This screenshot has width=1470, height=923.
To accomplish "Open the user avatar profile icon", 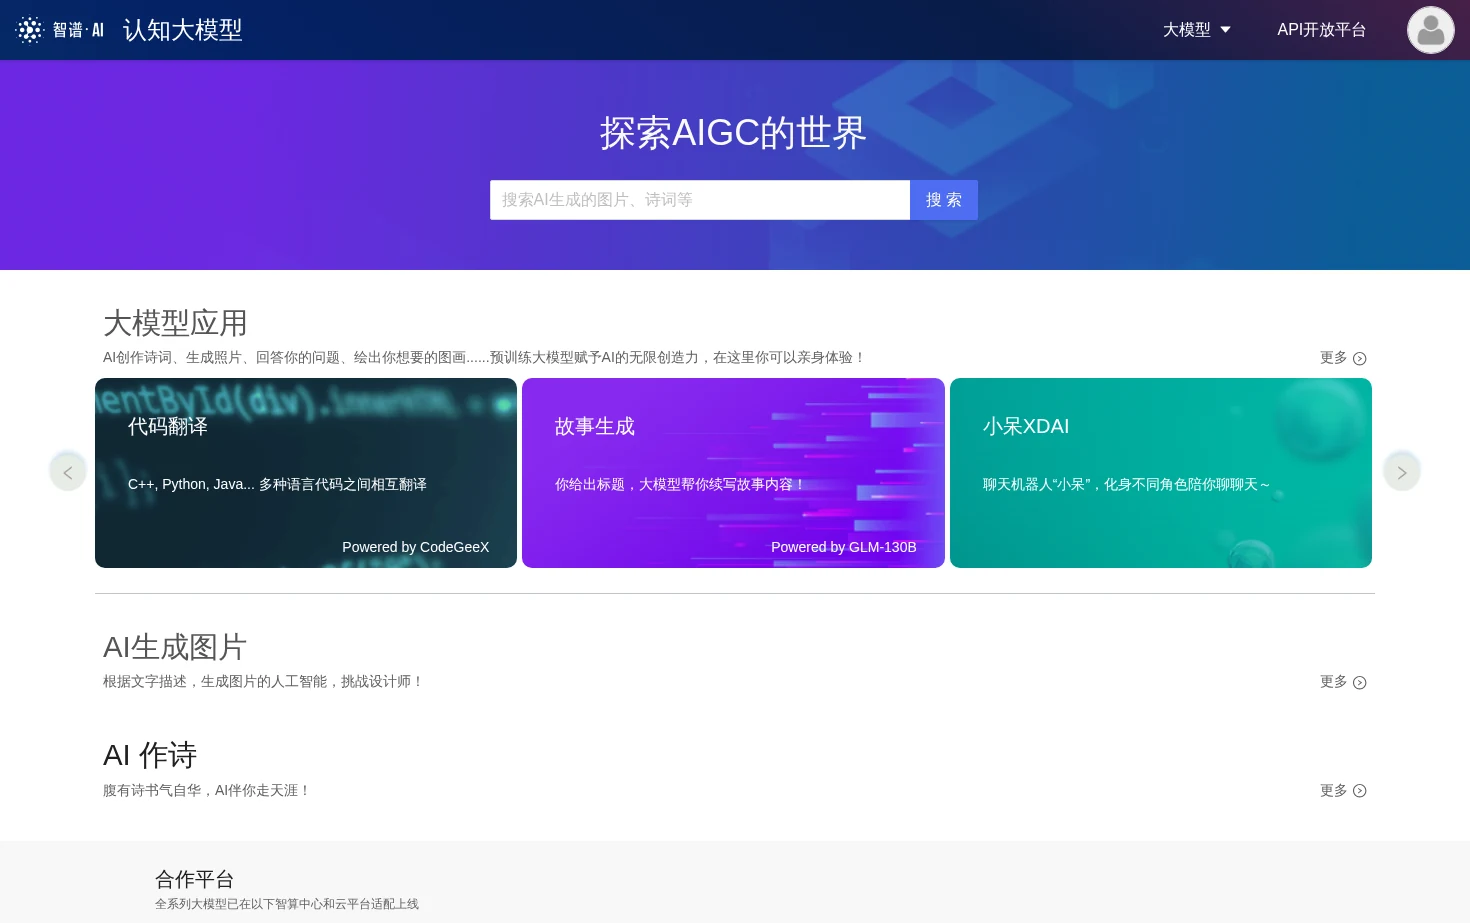I will (1431, 30).
